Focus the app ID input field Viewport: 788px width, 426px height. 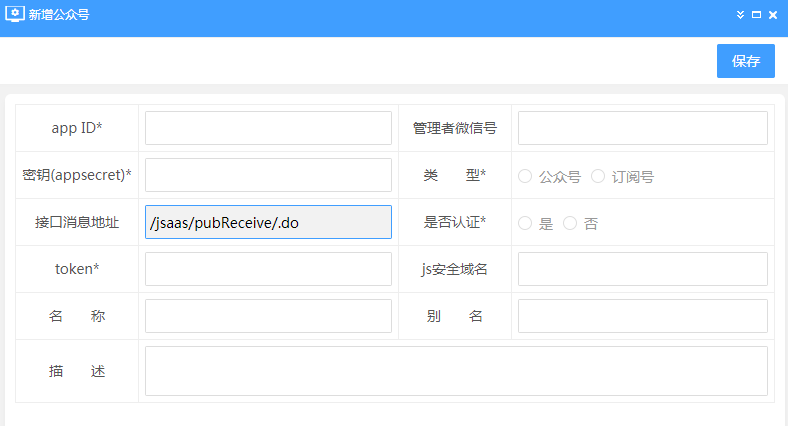tap(268, 128)
